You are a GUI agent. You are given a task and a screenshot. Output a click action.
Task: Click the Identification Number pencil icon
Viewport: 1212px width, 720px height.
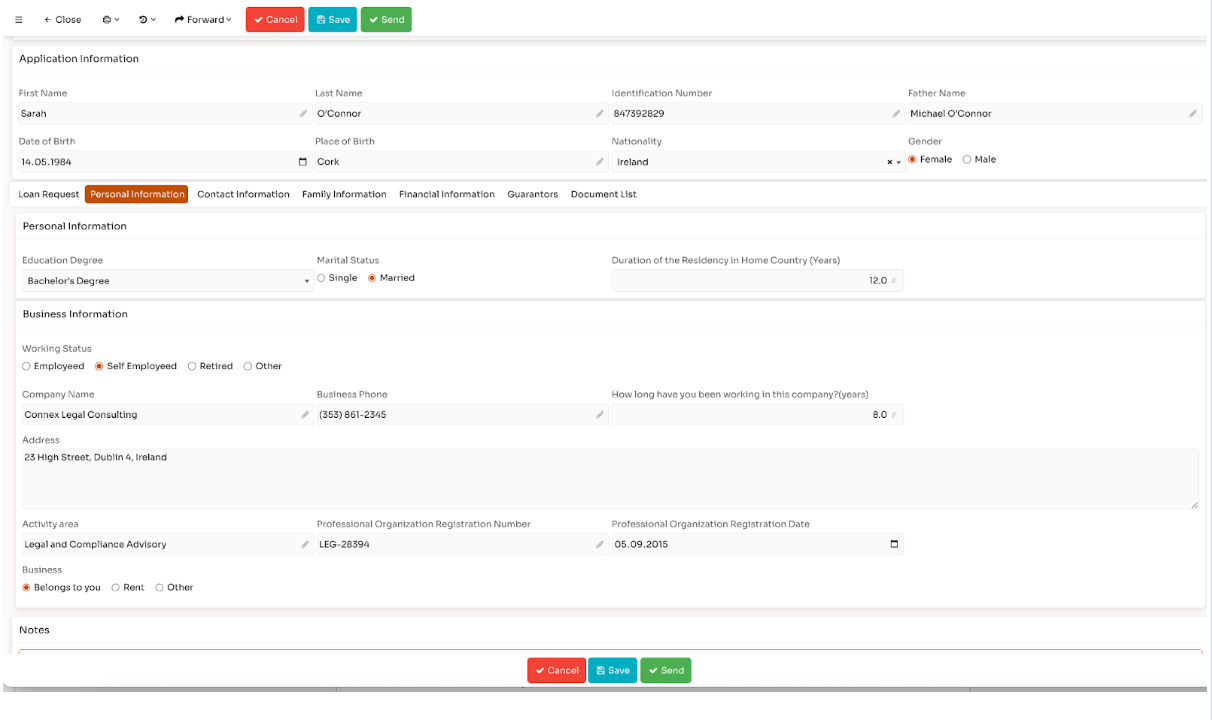(x=896, y=114)
